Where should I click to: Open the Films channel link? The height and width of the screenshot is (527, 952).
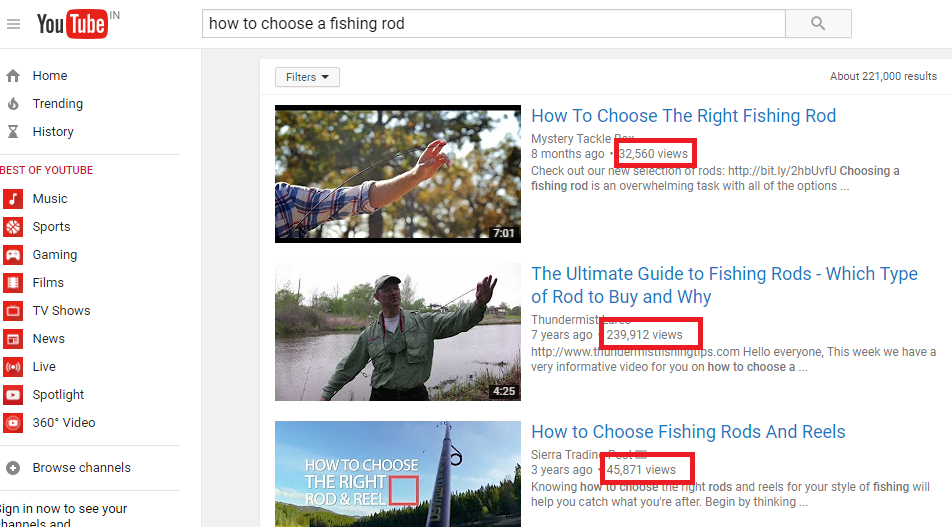(x=48, y=282)
